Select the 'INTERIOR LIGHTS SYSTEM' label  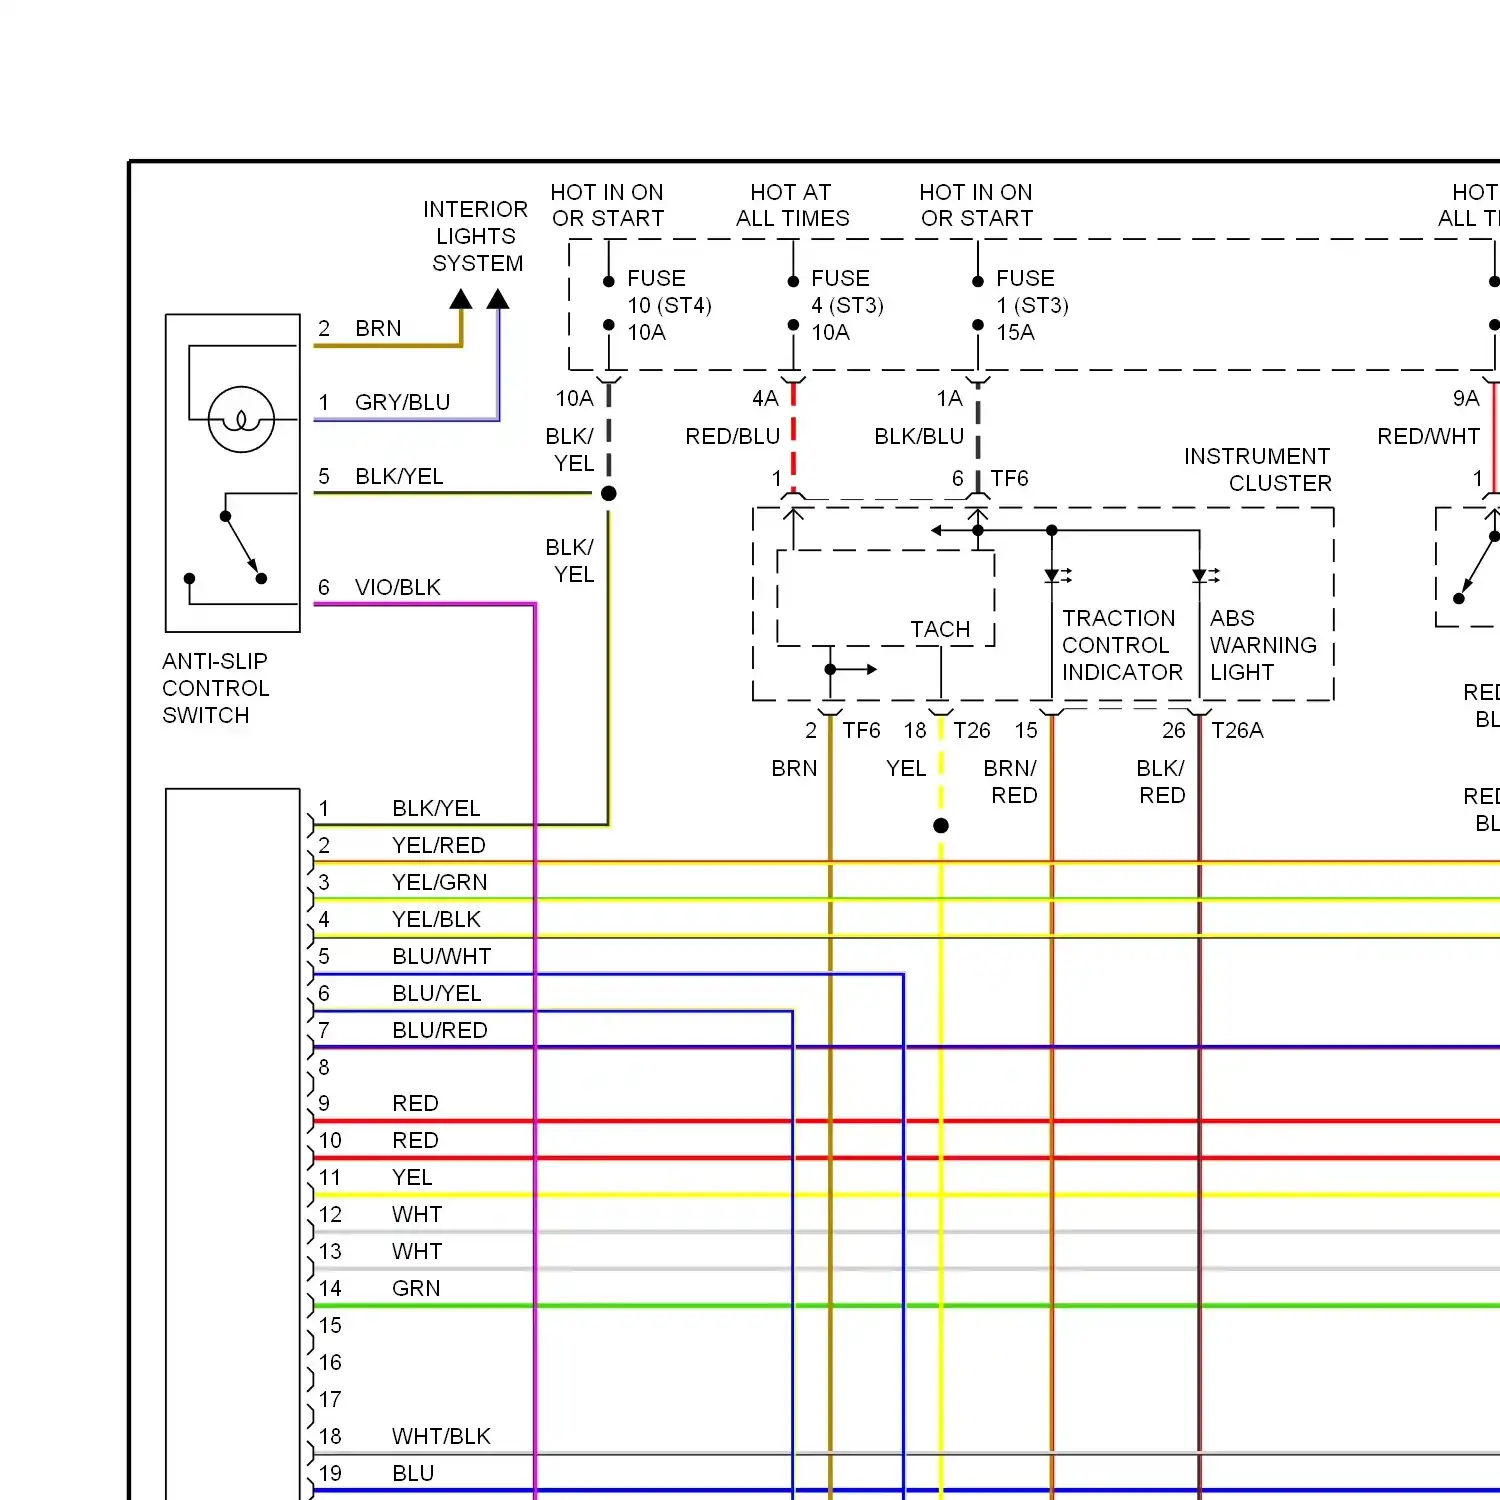(476, 236)
